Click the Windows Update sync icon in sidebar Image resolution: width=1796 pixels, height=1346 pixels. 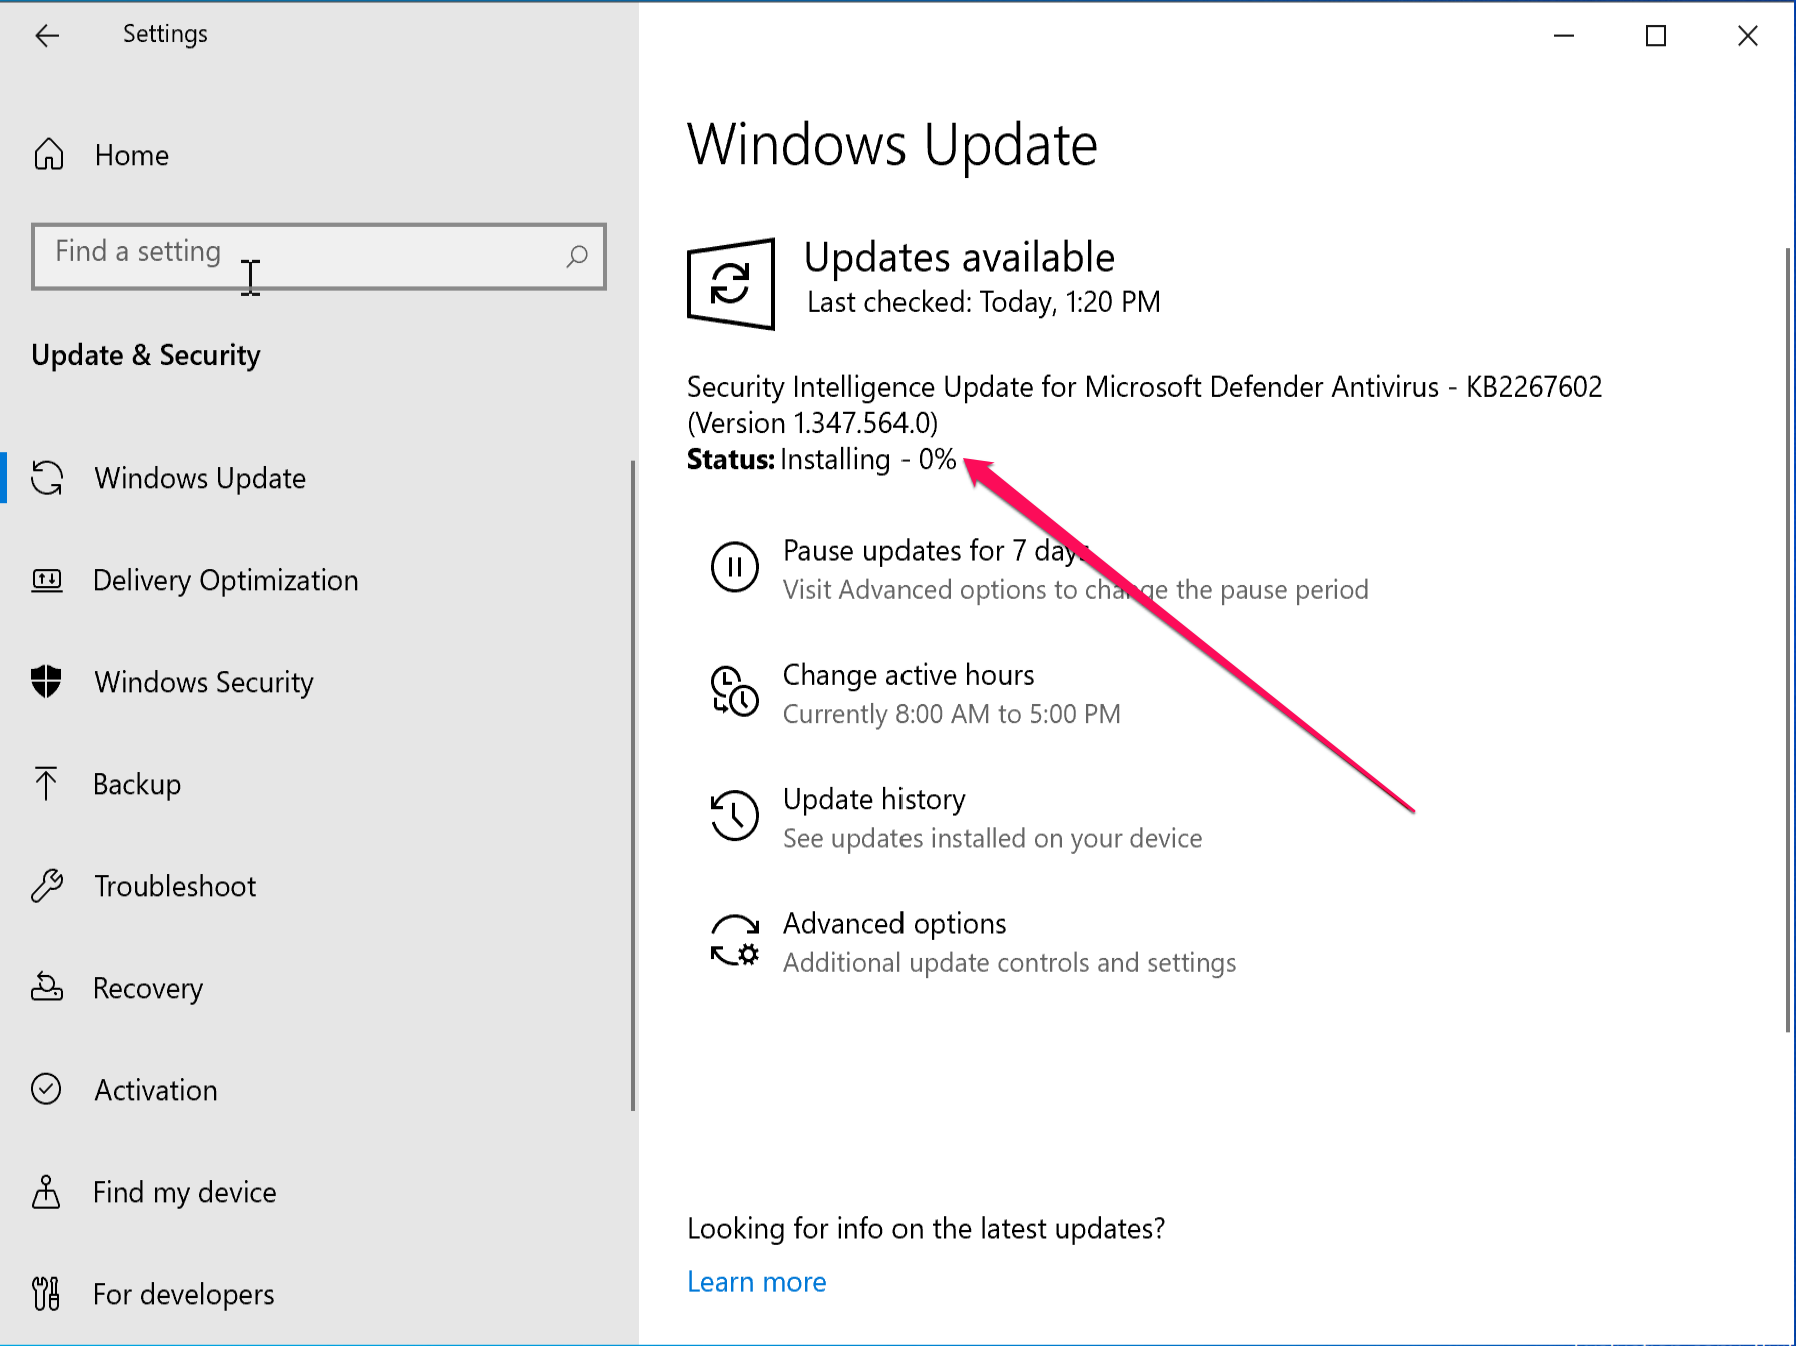47,478
